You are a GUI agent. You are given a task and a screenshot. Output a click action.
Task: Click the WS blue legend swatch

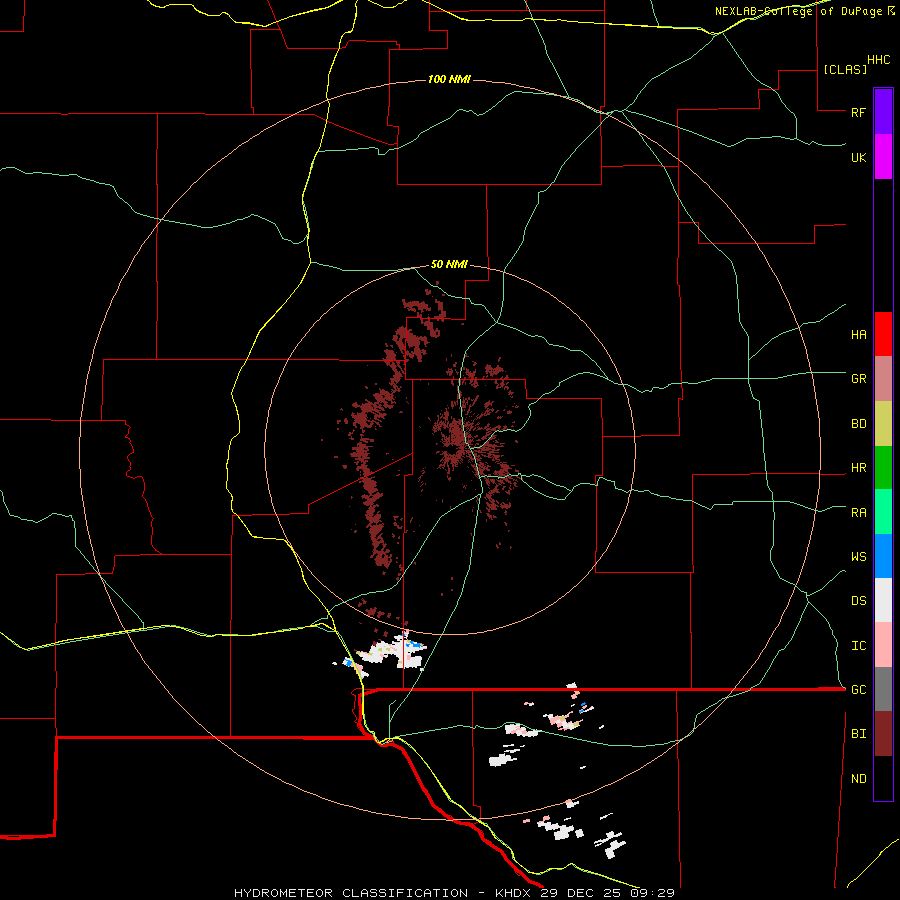click(x=883, y=556)
